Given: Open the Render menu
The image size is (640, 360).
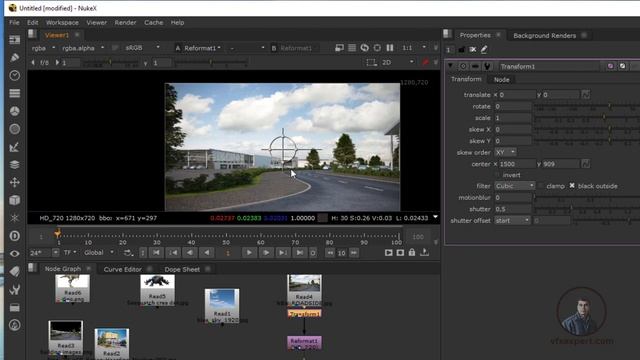Looking at the screenshot, I should tap(125, 22).
